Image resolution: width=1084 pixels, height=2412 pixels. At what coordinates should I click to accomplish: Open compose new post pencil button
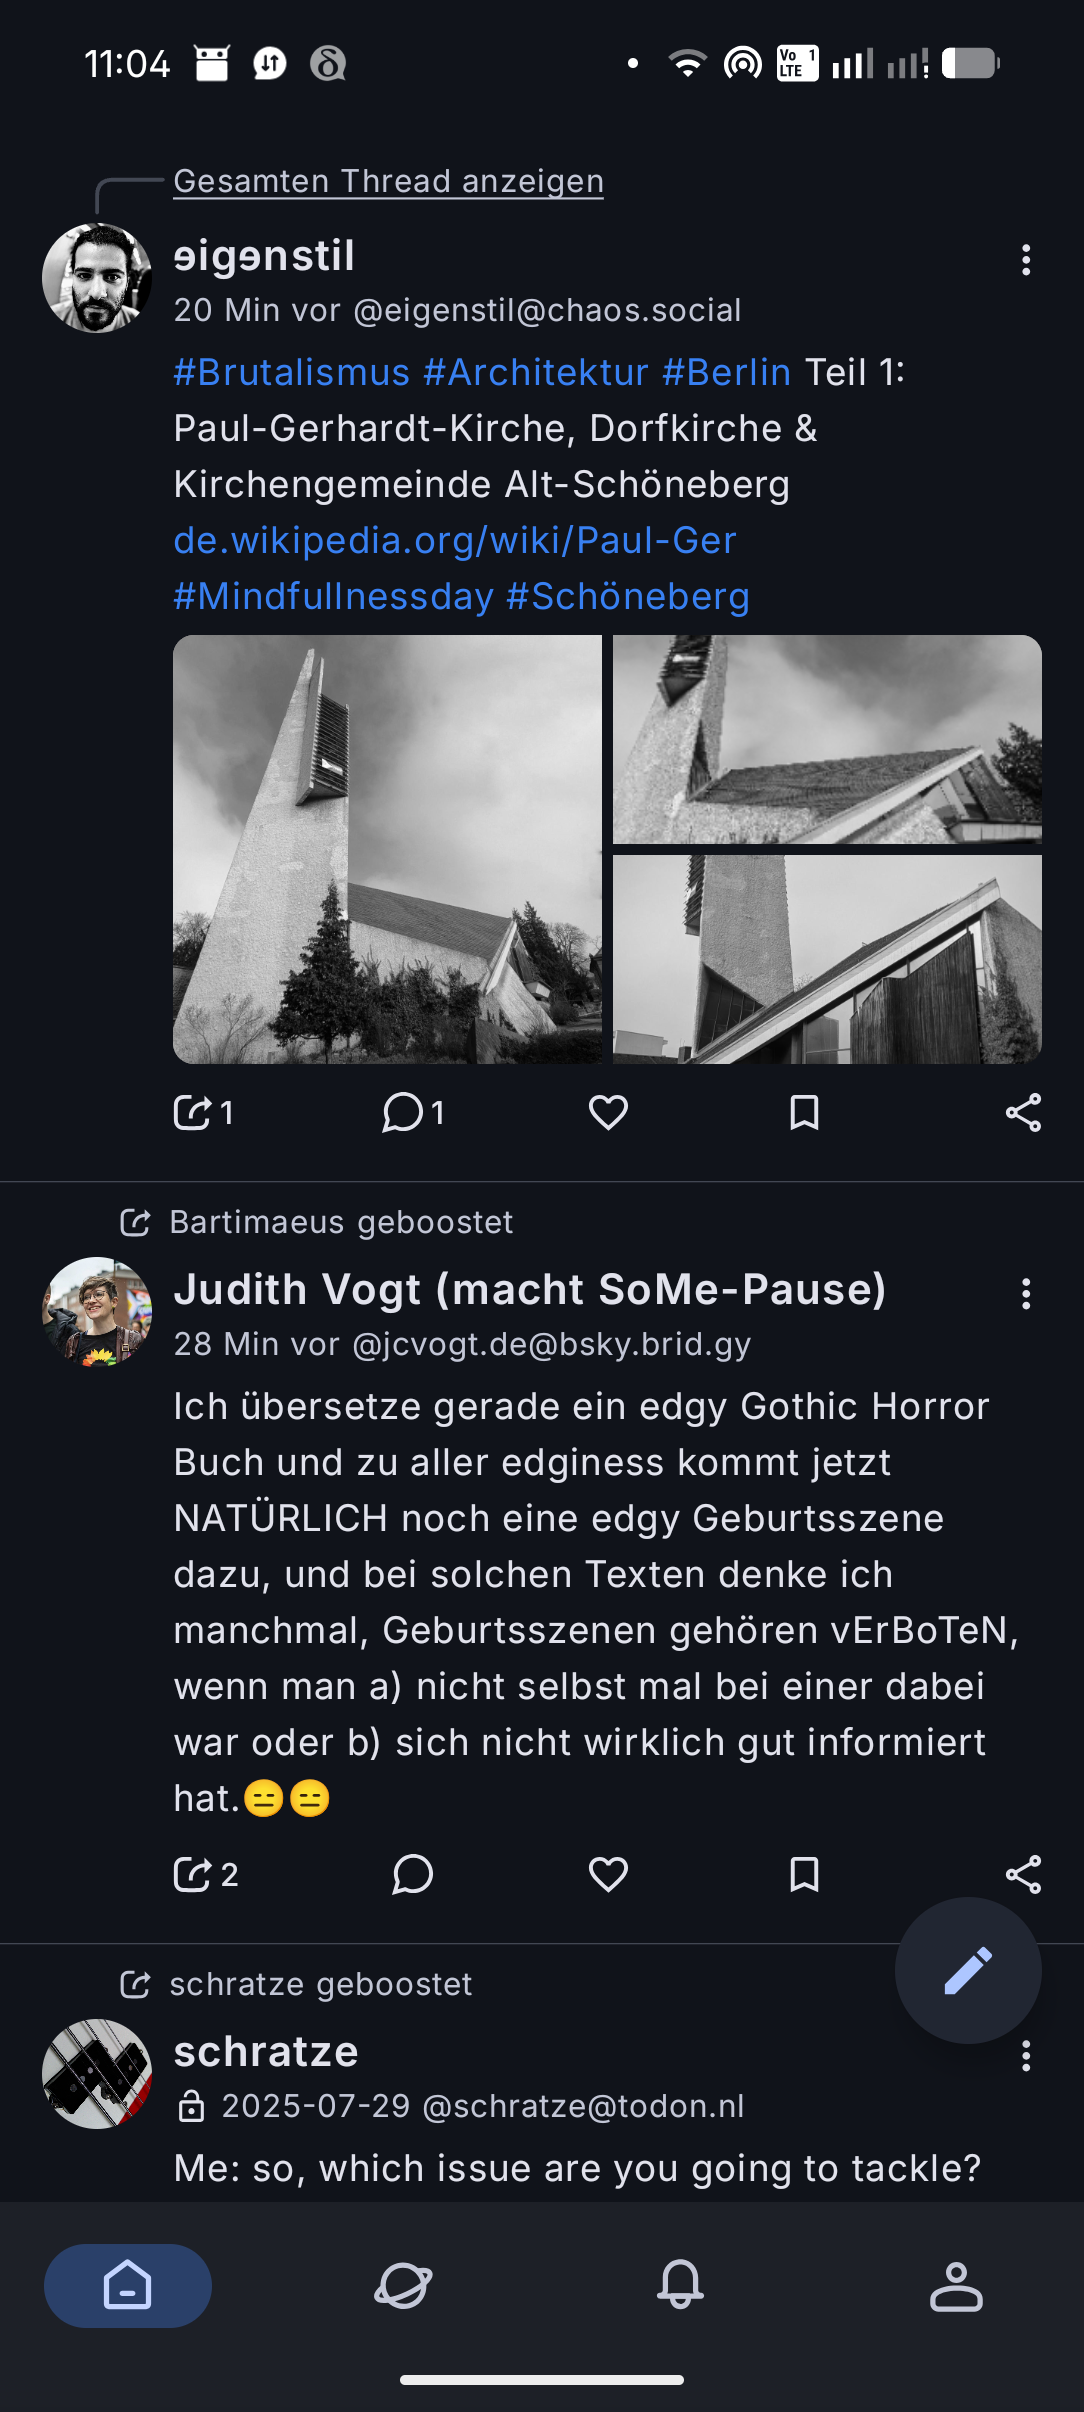(967, 1970)
